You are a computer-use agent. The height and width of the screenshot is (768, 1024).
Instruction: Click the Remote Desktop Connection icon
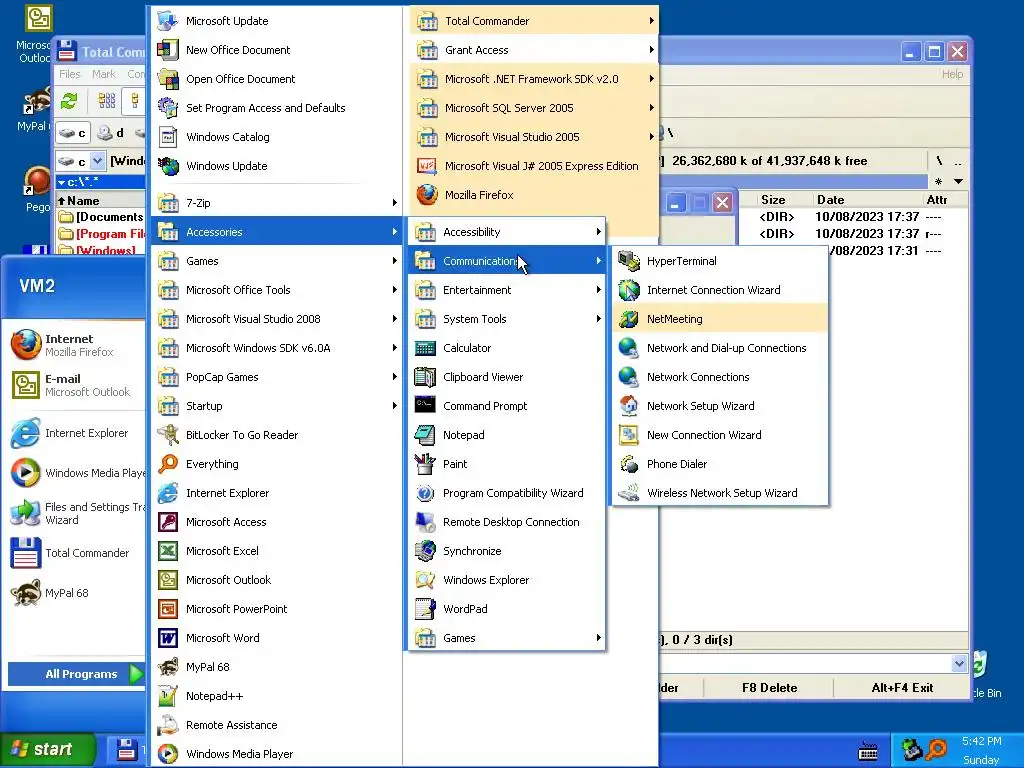pos(425,522)
